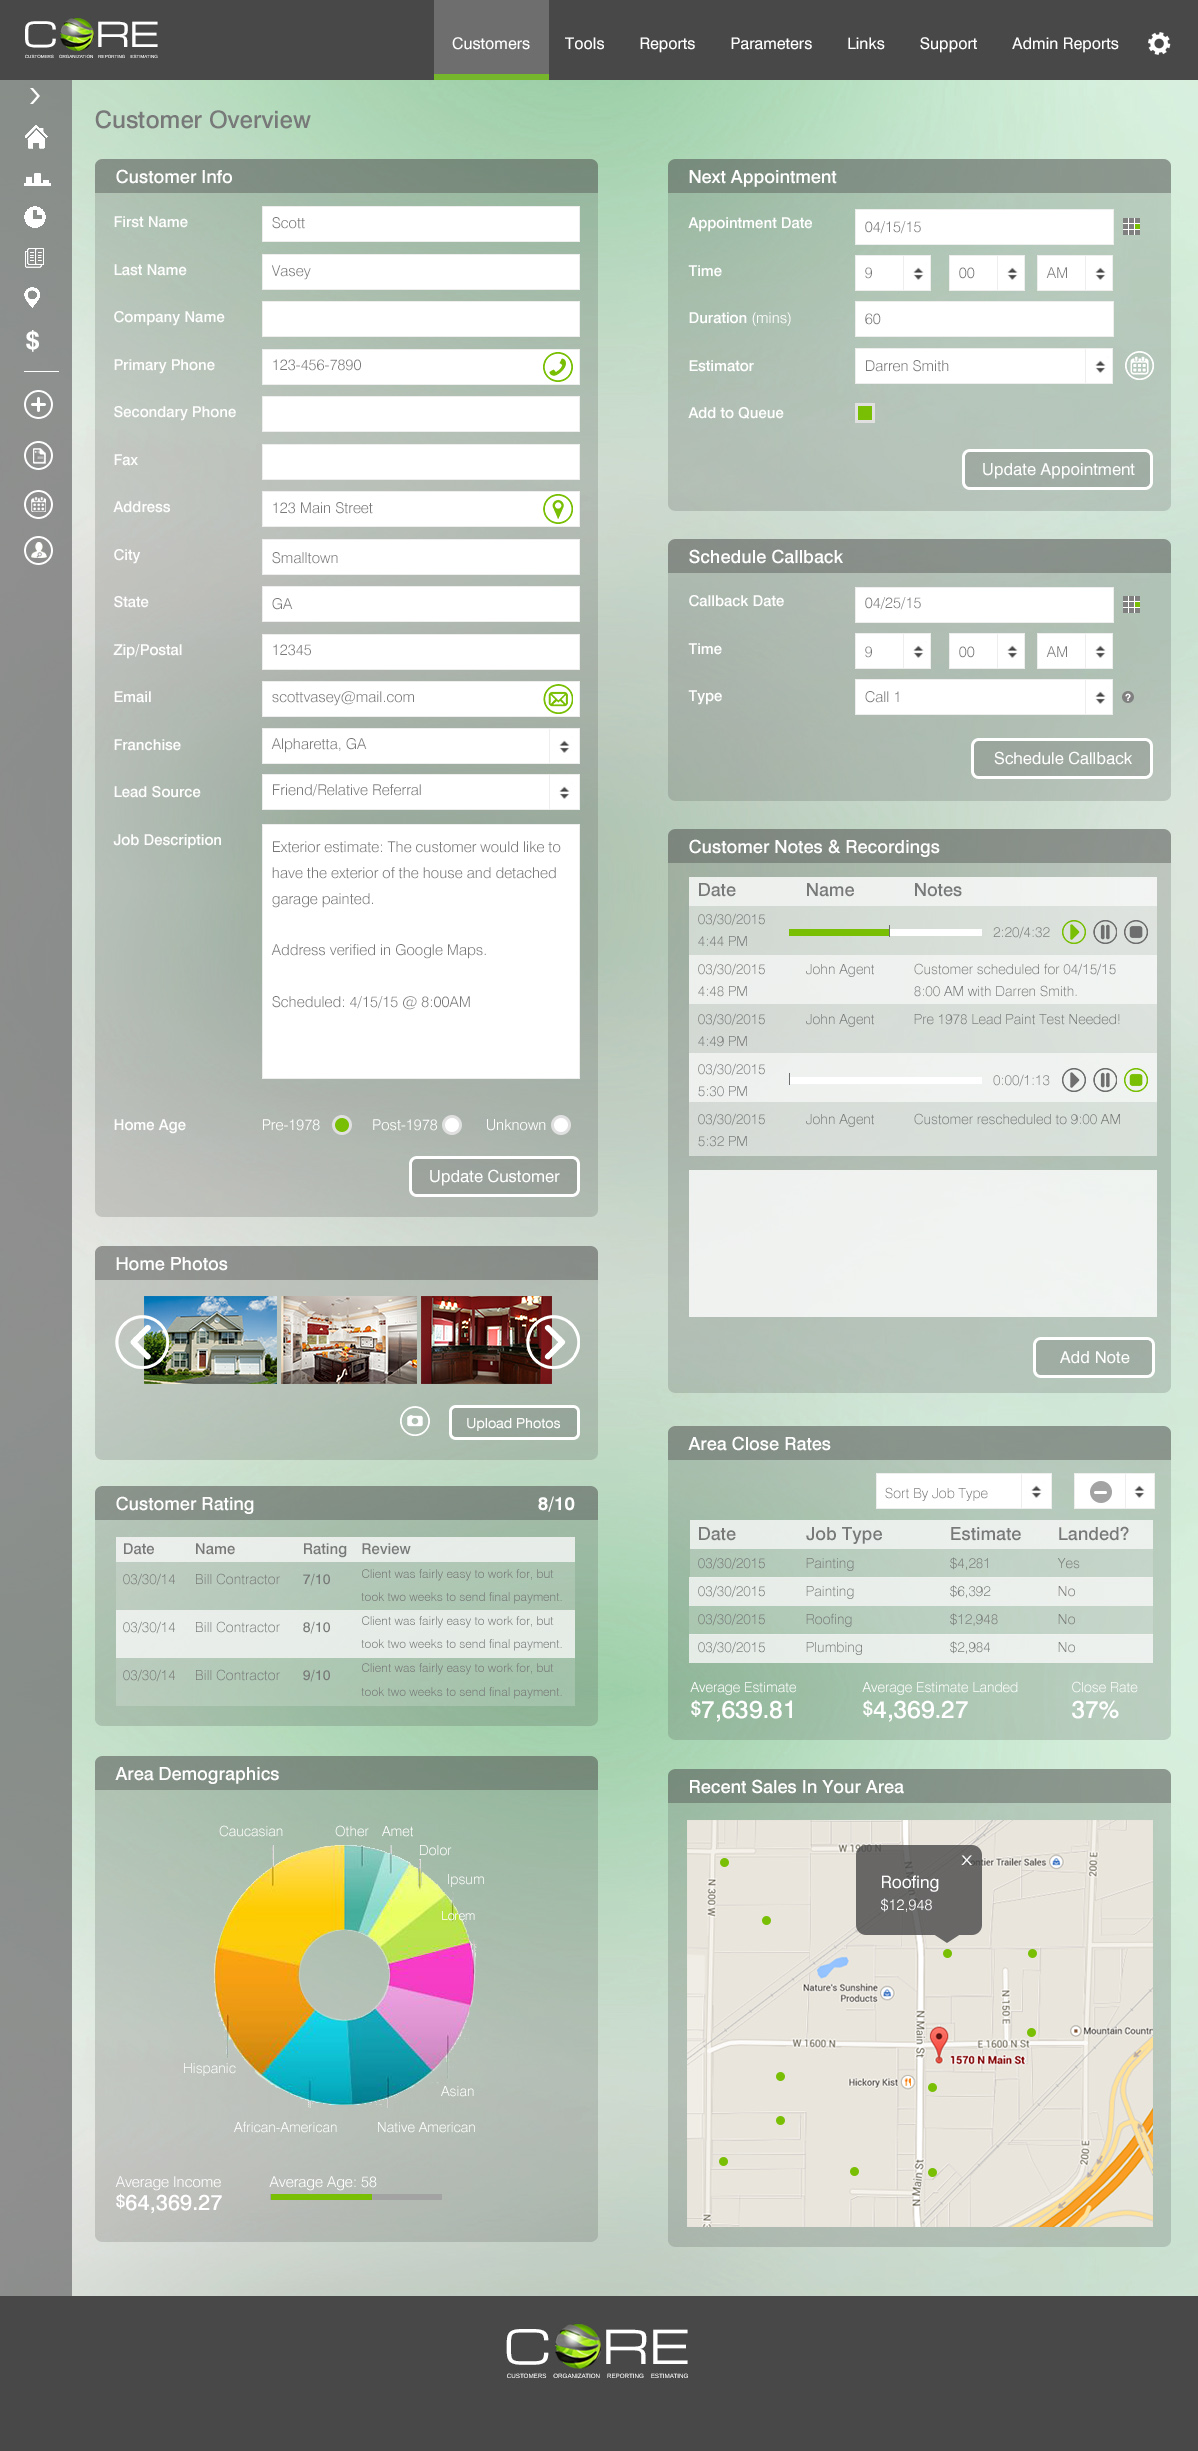The width and height of the screenshot is (1198, 2451).
Task: Switch to the Reports menu tab
Action: point(667,44)
